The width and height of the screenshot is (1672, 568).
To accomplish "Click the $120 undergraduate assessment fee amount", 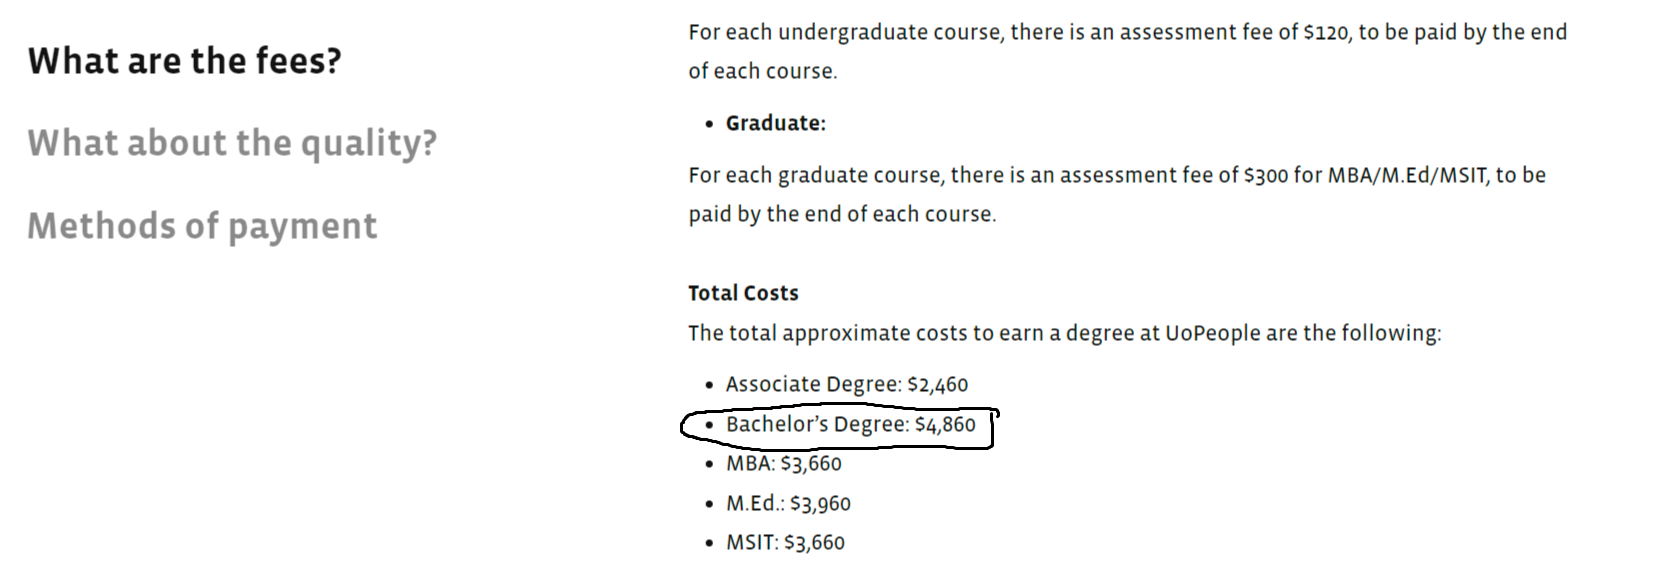I will click(x=1326, y=32).
